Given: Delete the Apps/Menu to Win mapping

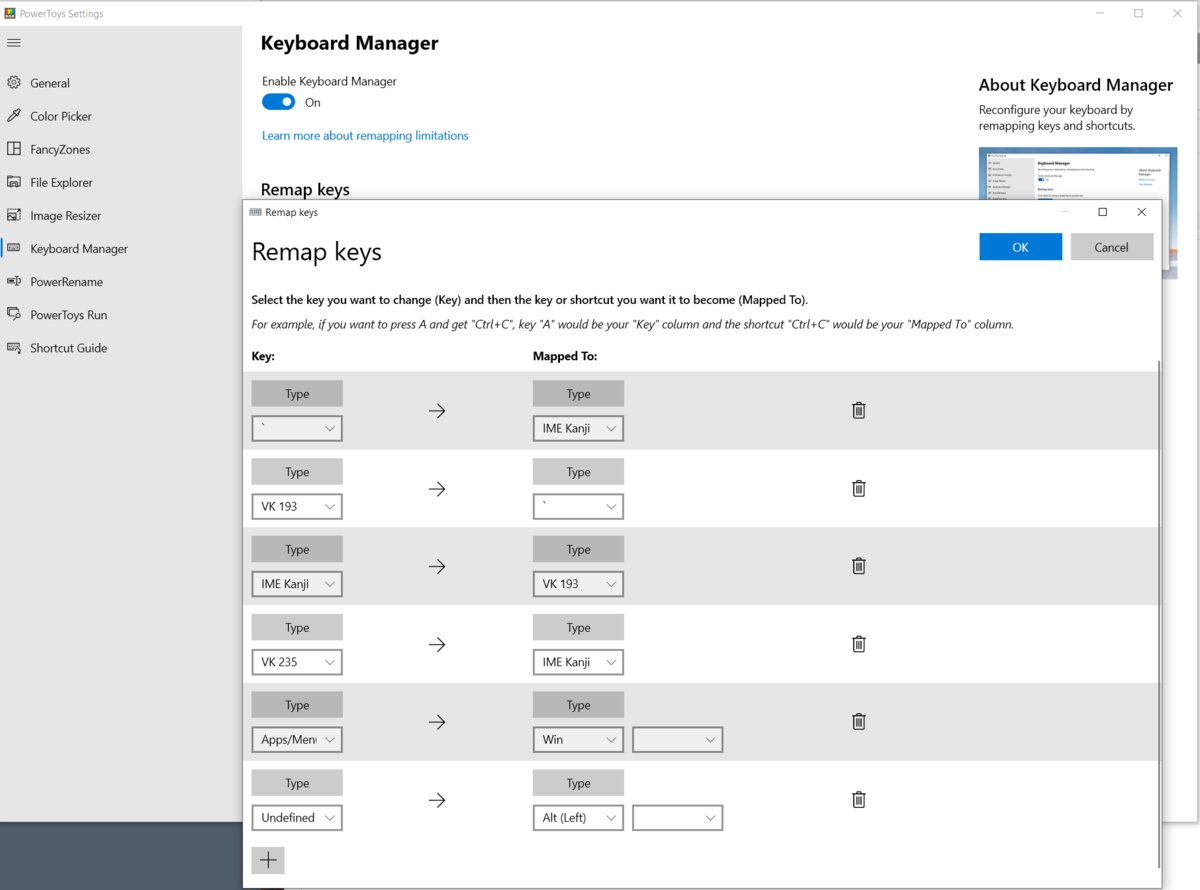Looking at the screenshot, I should tap(858, 722).
